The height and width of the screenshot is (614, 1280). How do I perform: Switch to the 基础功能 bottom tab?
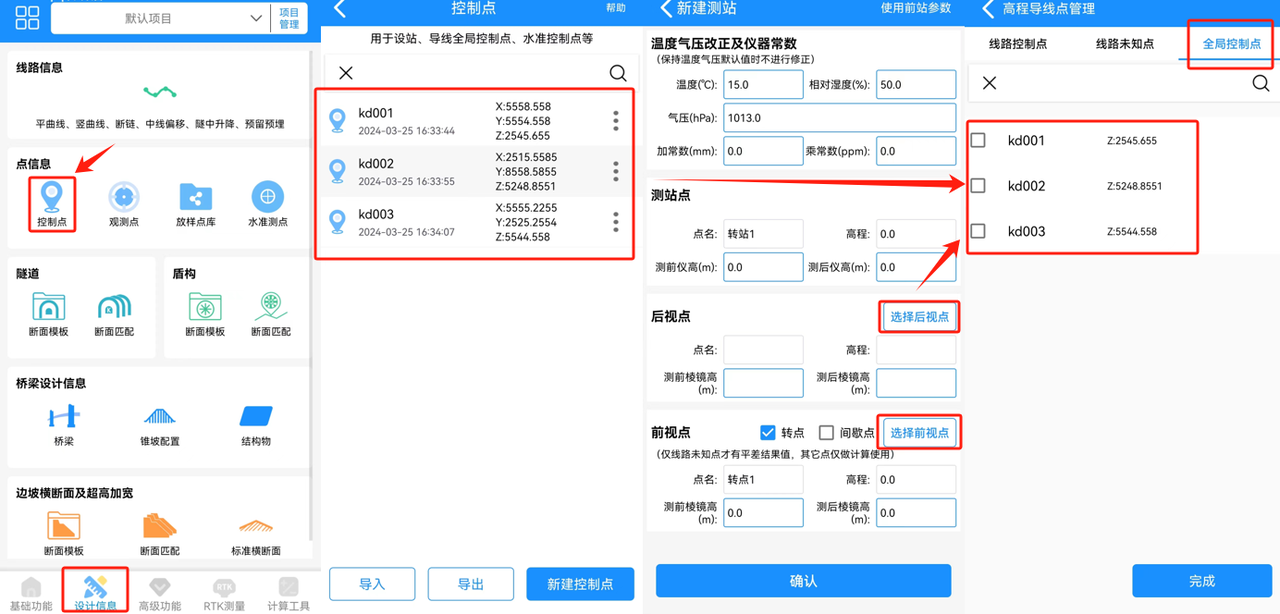click(x=32, y=593)
